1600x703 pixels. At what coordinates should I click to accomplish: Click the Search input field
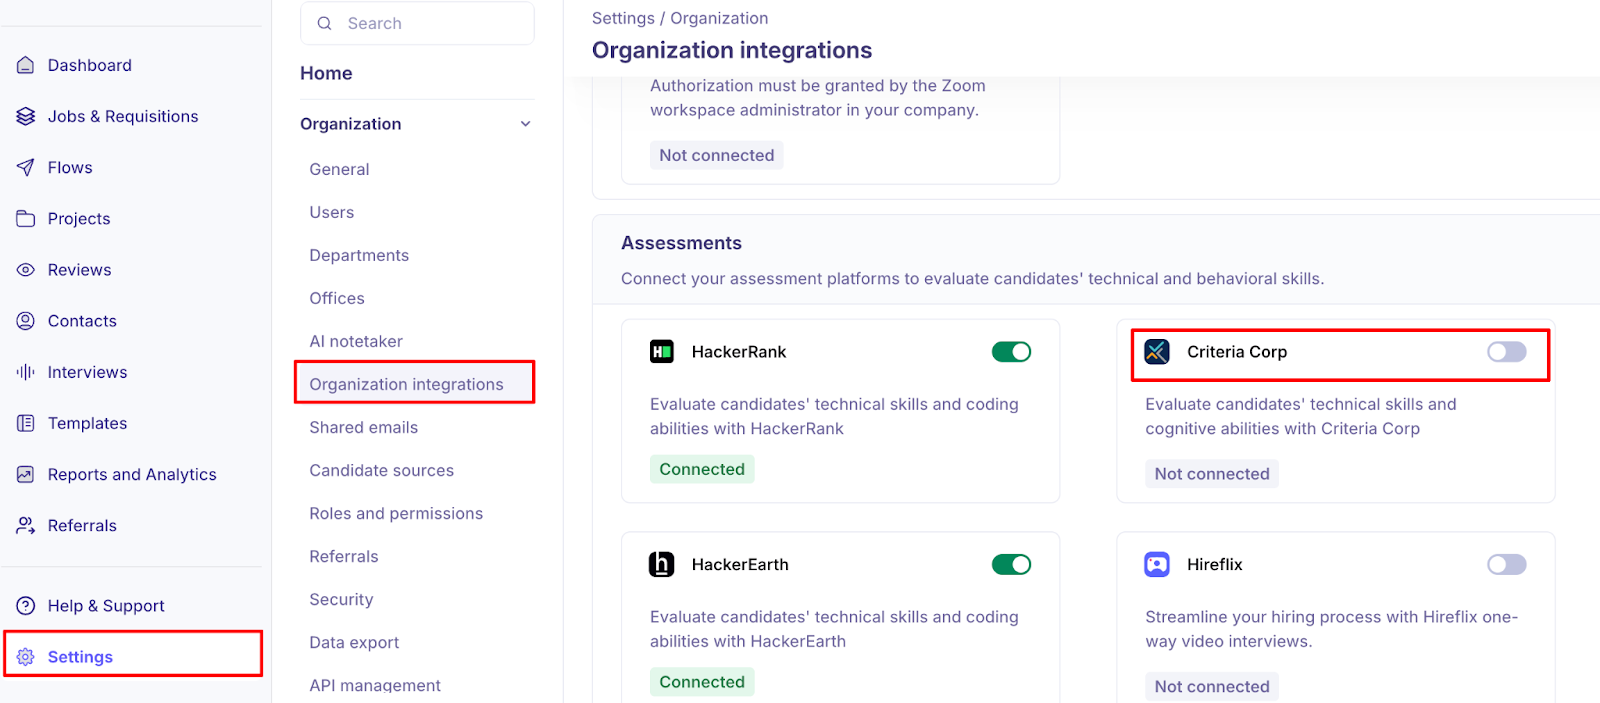(x=430, y=23)
